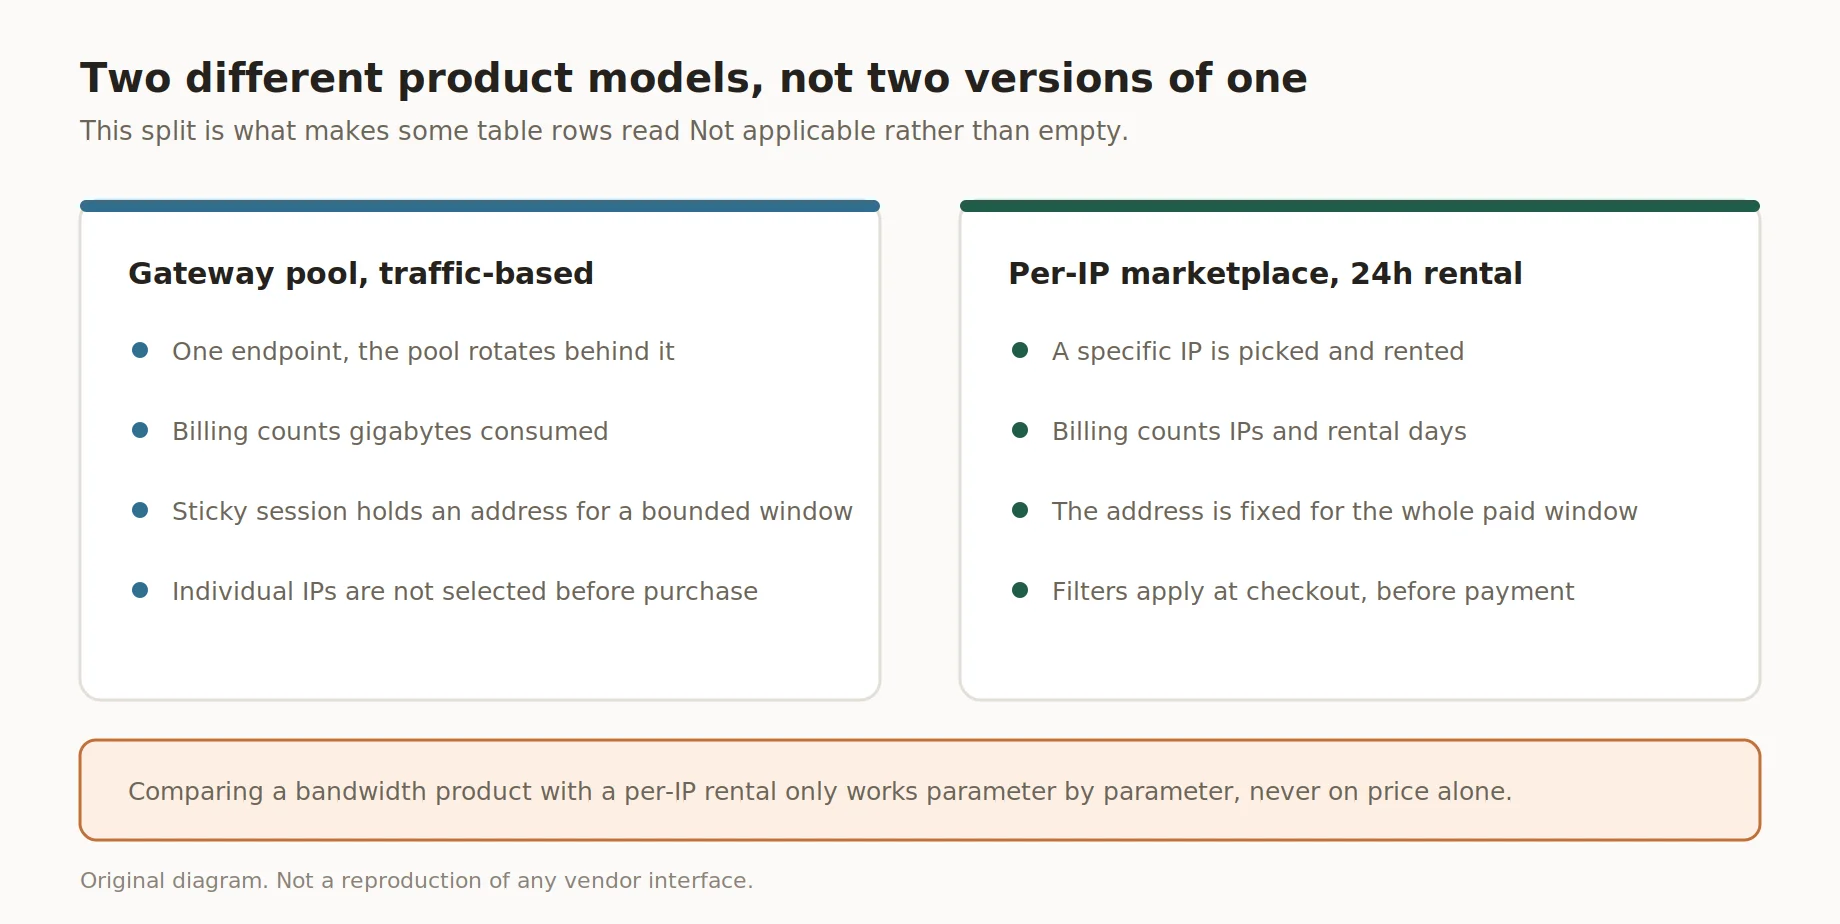1840x924 pixels.
Task: Click the green bullet beside 'Billing counts IPs and rental days'
Action: pyautogui.click(x=1020, y=430)
